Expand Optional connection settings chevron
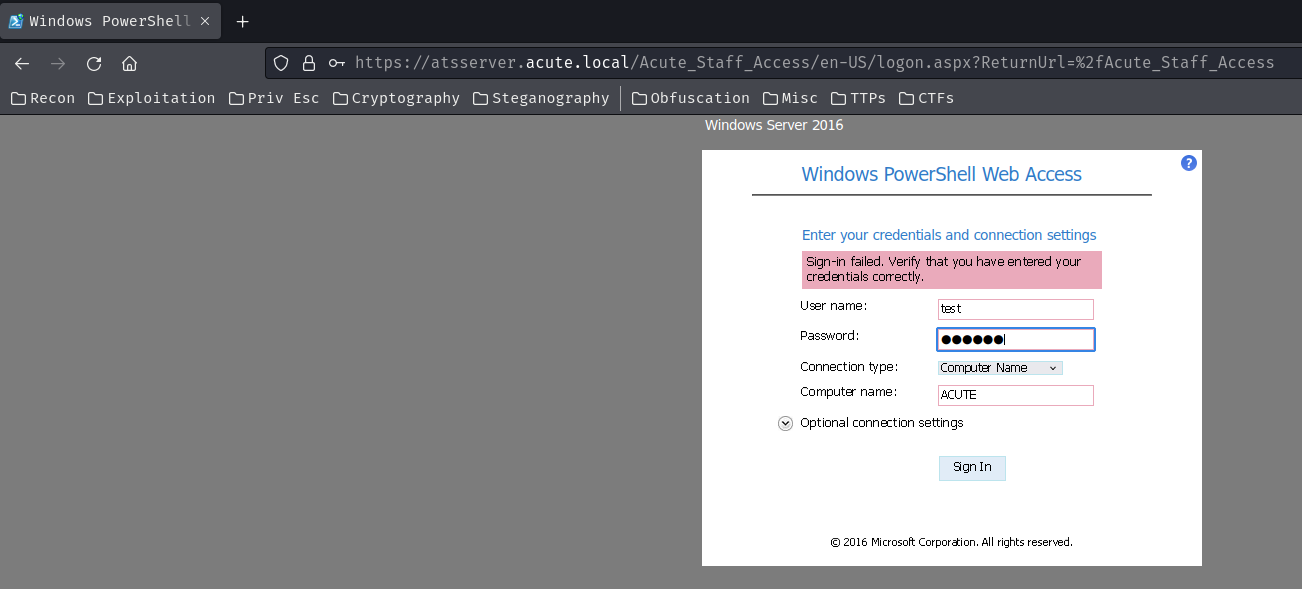This screenshot has height=589, width=1302. [x=785, y=423]
